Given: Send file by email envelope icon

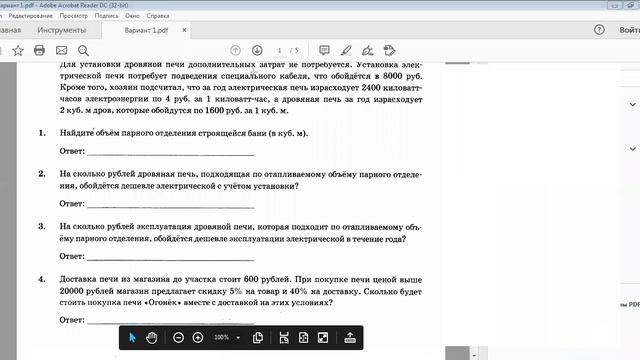Looking at the screenshot, I should pyautogui.click(x=62, y=50).
